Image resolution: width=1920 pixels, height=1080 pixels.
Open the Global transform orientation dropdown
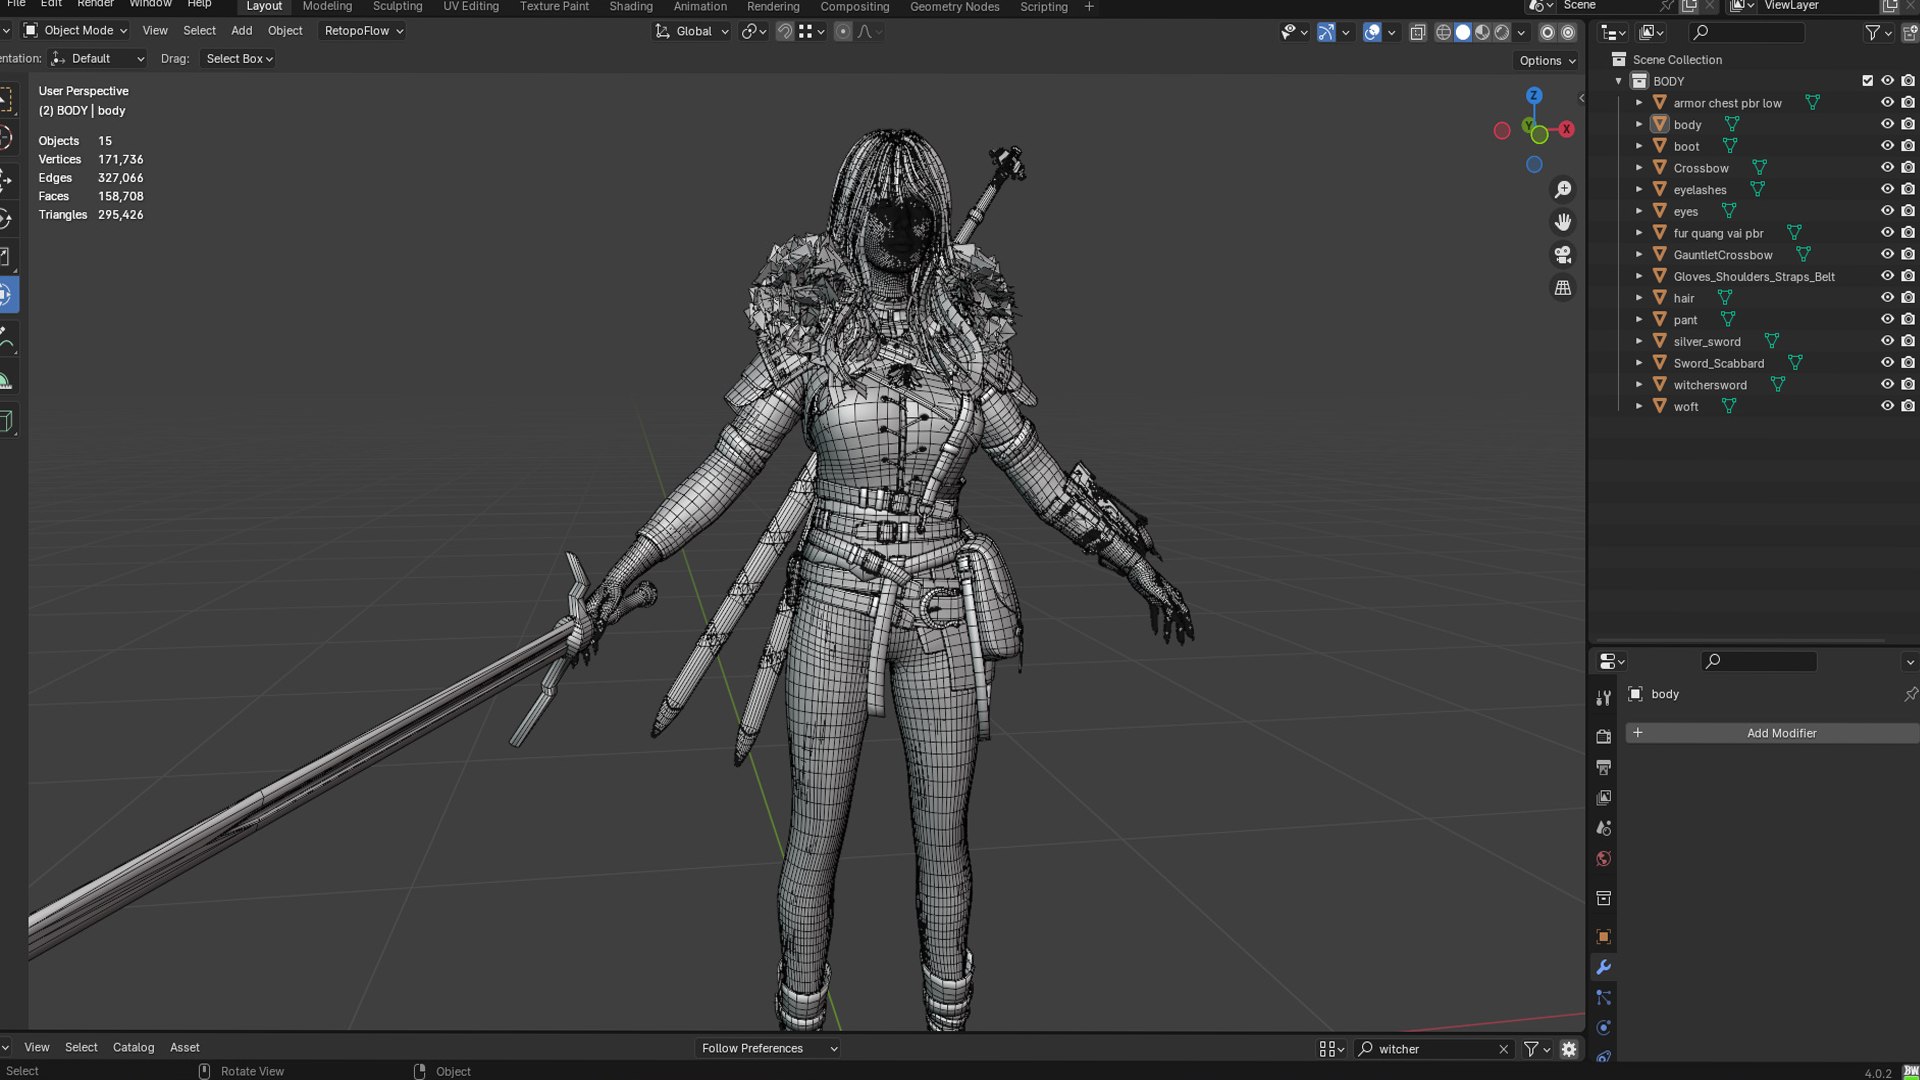click(692, 32)
